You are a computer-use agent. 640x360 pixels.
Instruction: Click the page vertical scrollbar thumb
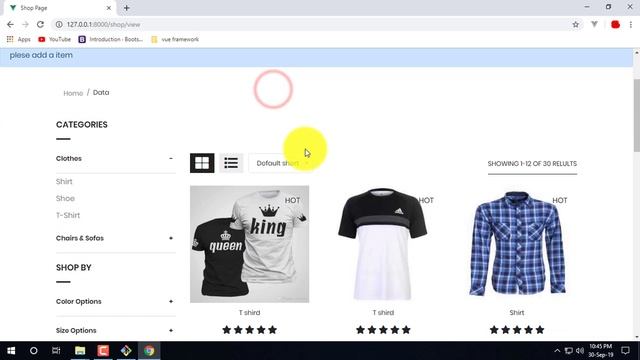pyautogui.click(x=636, y=115)
